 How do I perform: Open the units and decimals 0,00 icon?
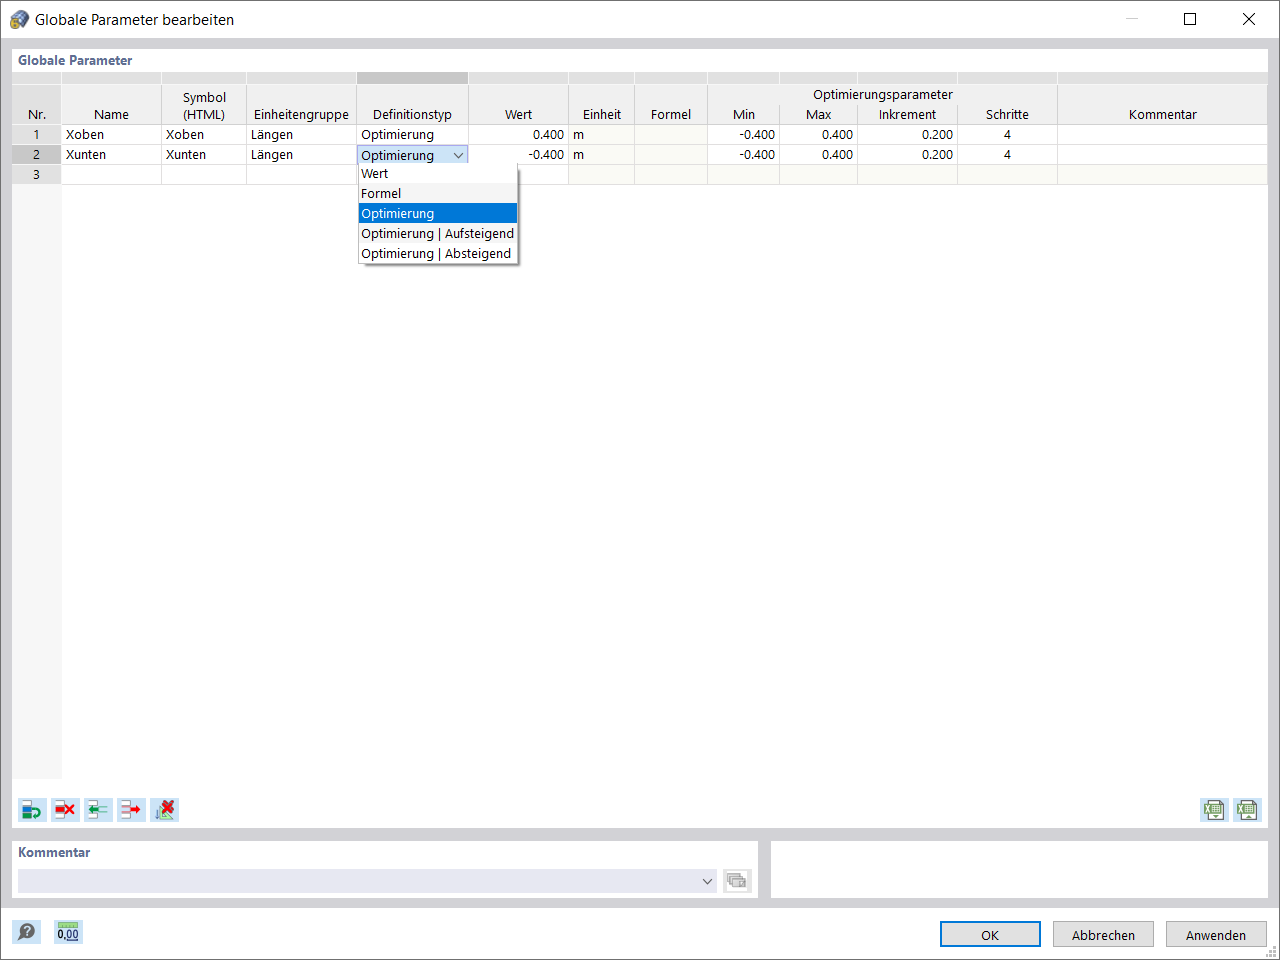point(68,932)
